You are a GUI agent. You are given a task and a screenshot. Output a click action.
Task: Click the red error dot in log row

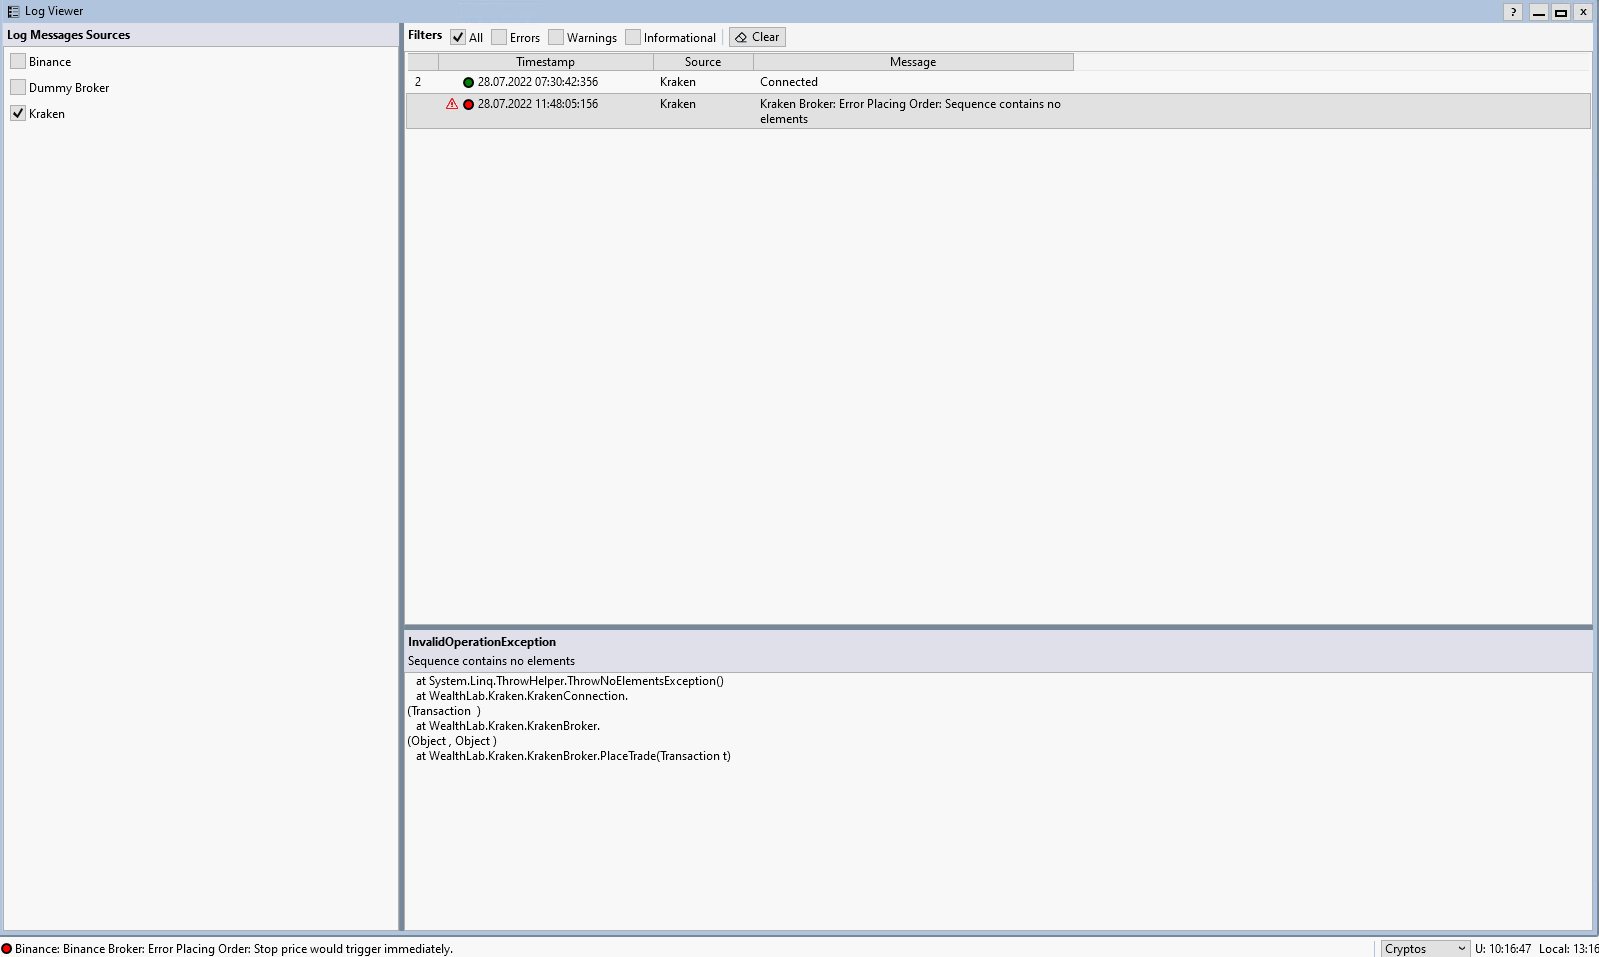[468, 104]
